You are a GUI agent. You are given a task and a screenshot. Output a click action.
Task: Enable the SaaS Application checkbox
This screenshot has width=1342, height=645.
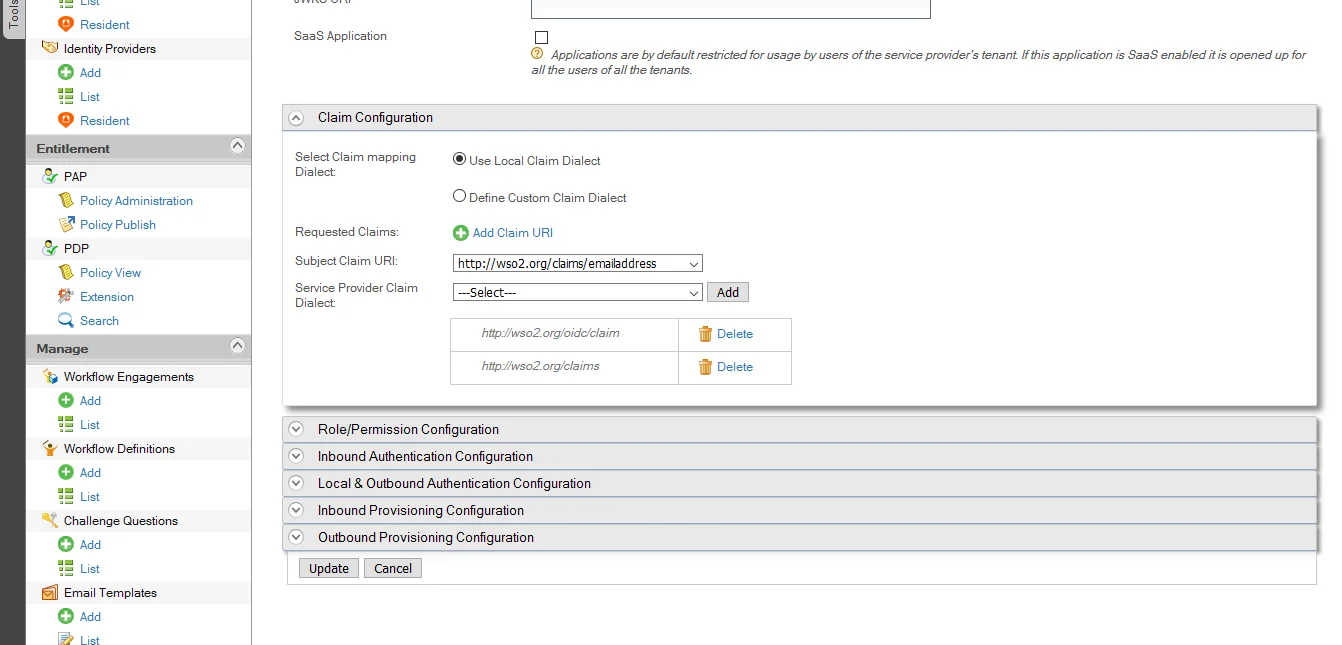541,37
